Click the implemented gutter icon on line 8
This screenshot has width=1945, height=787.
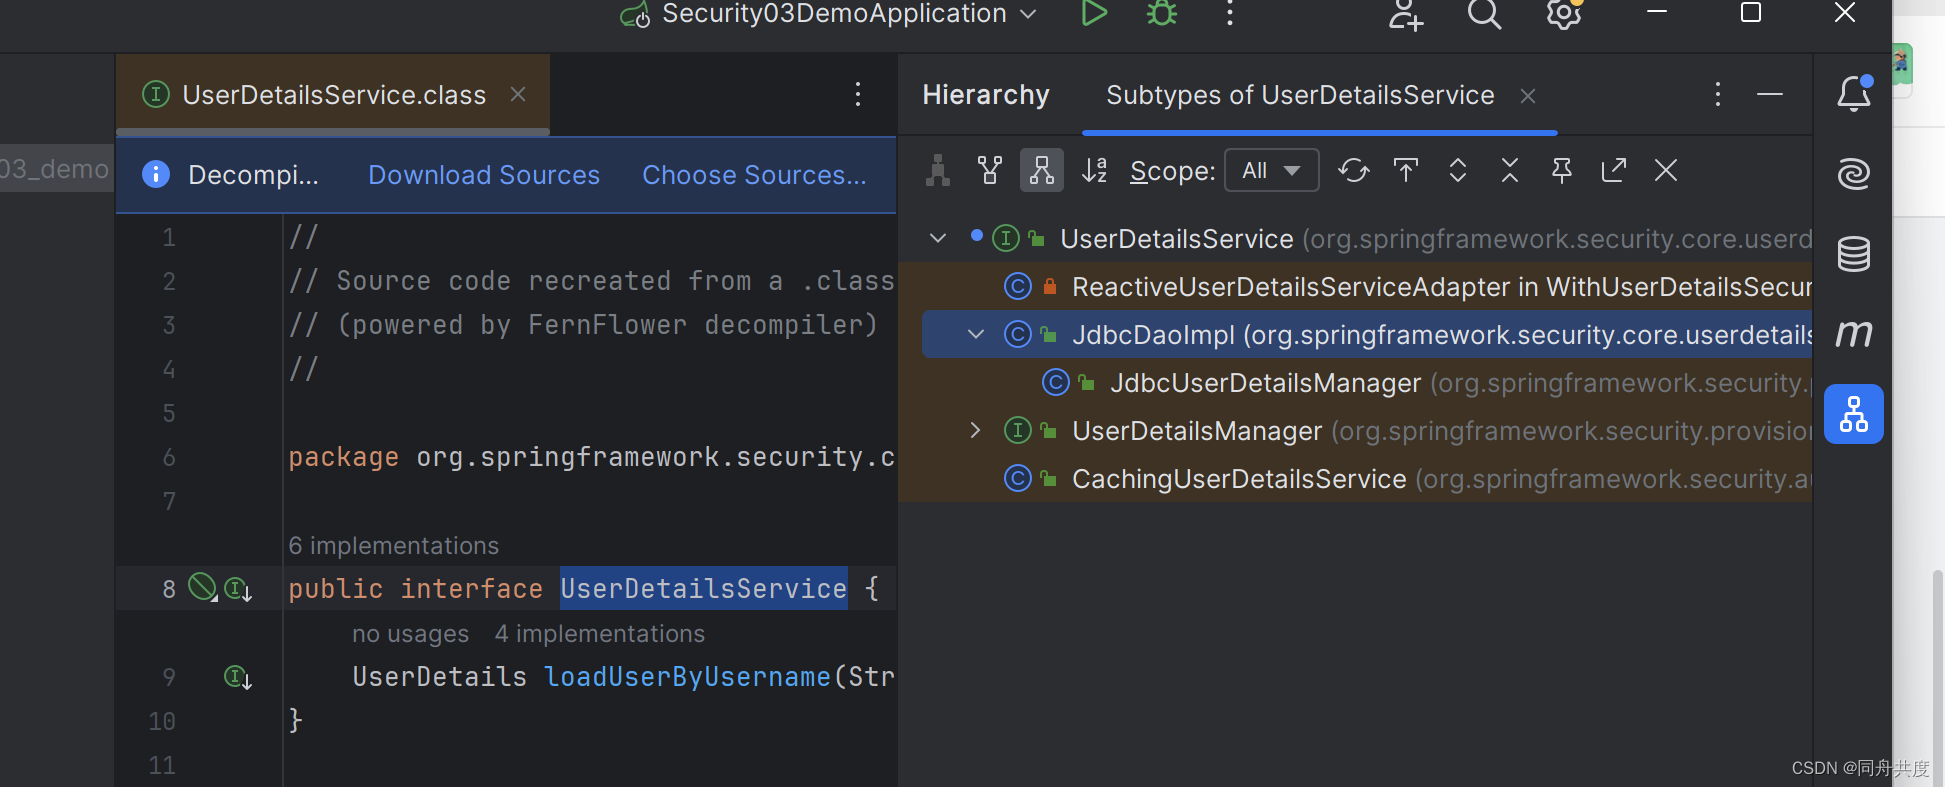pos(238,589)
